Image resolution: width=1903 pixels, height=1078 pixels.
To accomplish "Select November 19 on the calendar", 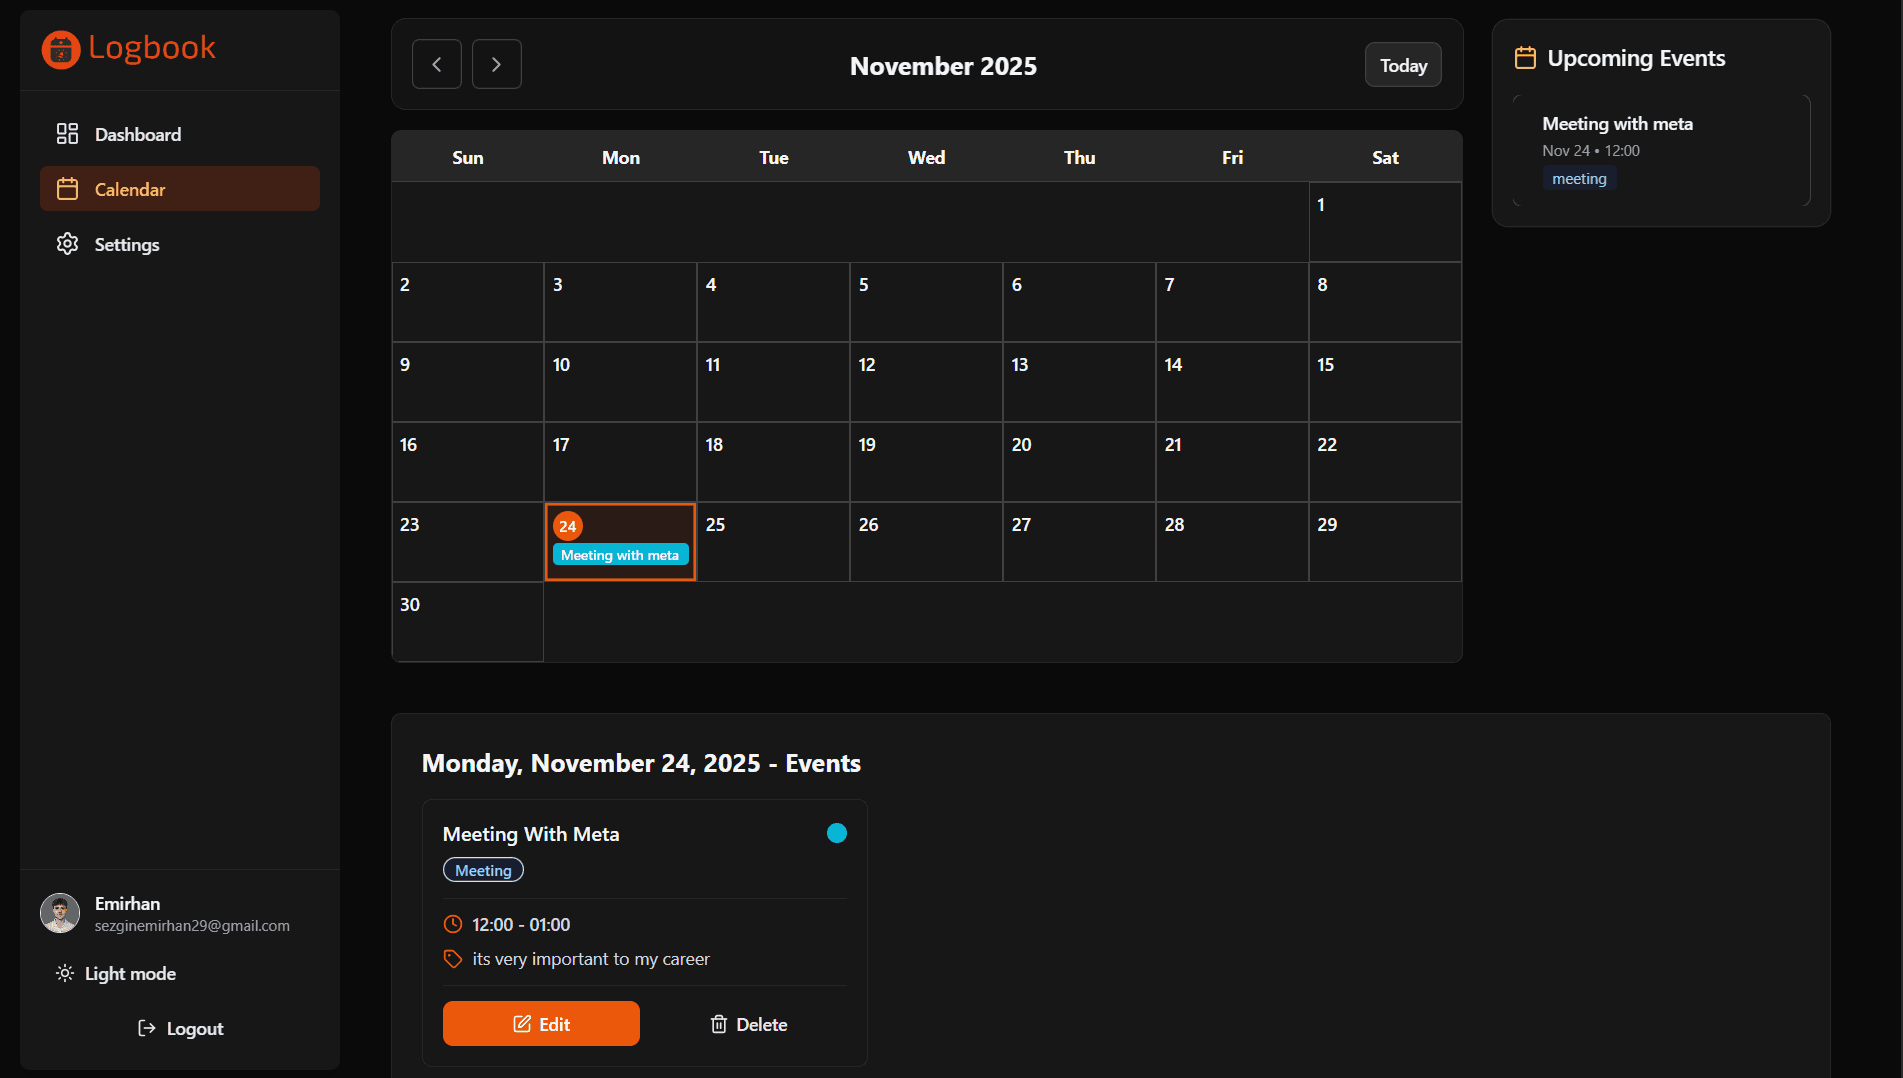I will [x=926, y=462].
